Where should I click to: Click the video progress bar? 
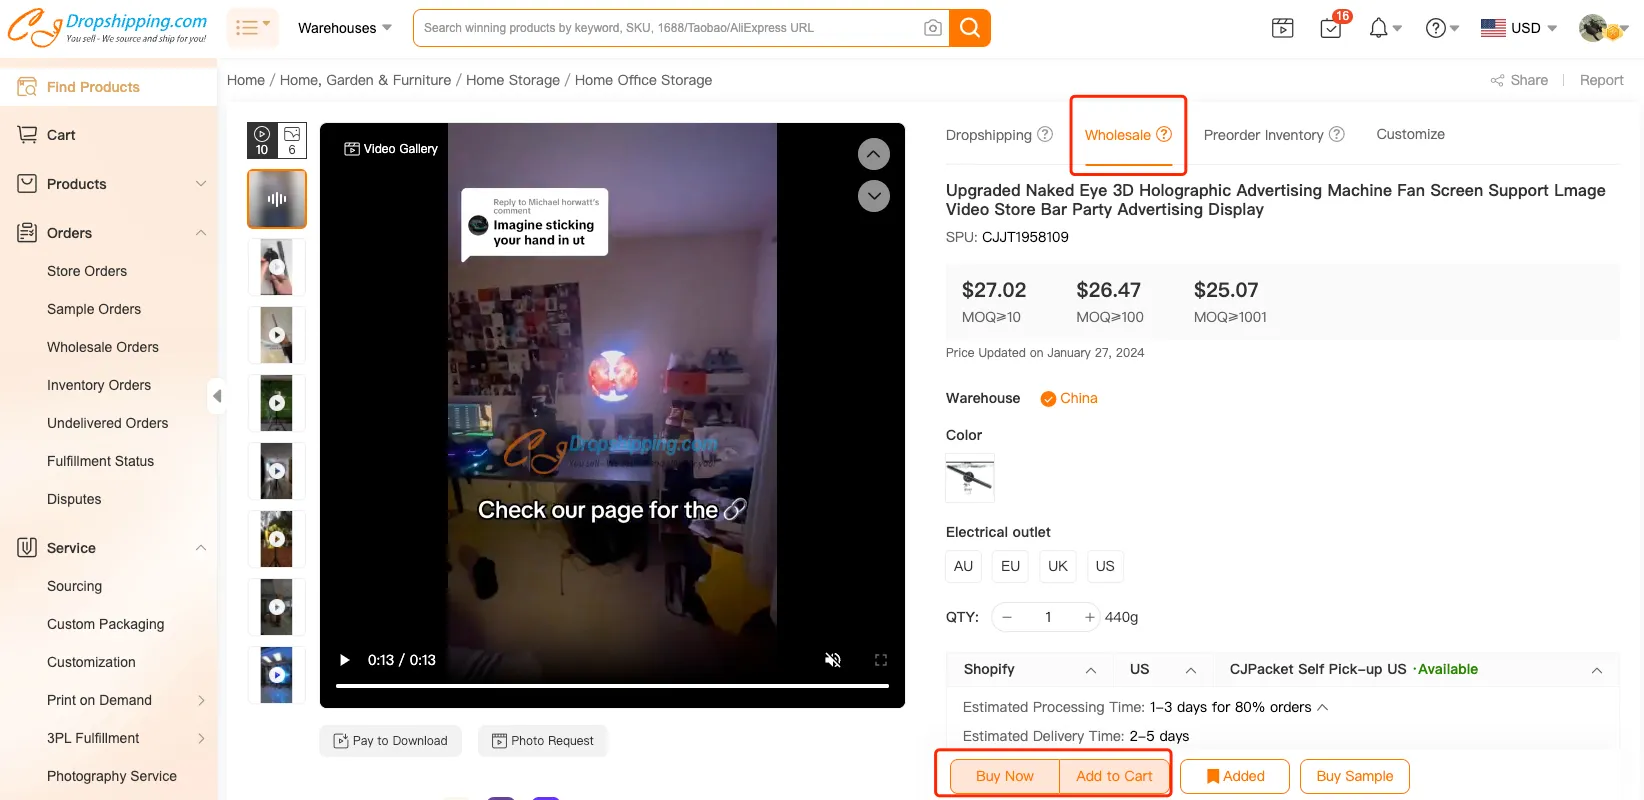pos(612,686)
